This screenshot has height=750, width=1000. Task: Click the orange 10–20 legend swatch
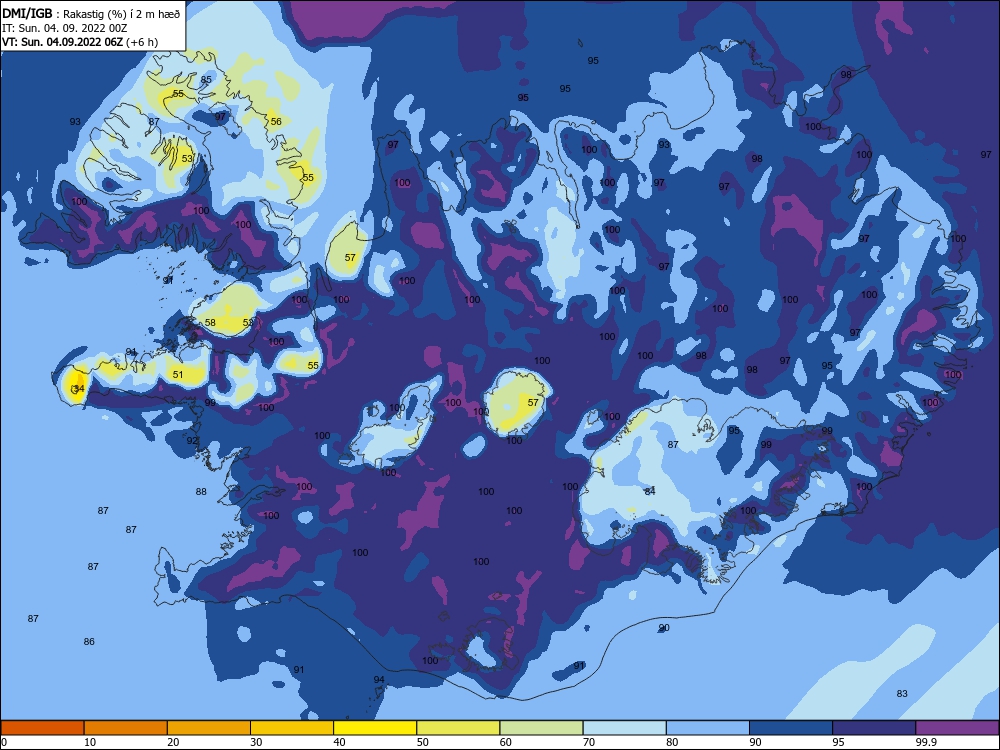[x=126, y=728]
